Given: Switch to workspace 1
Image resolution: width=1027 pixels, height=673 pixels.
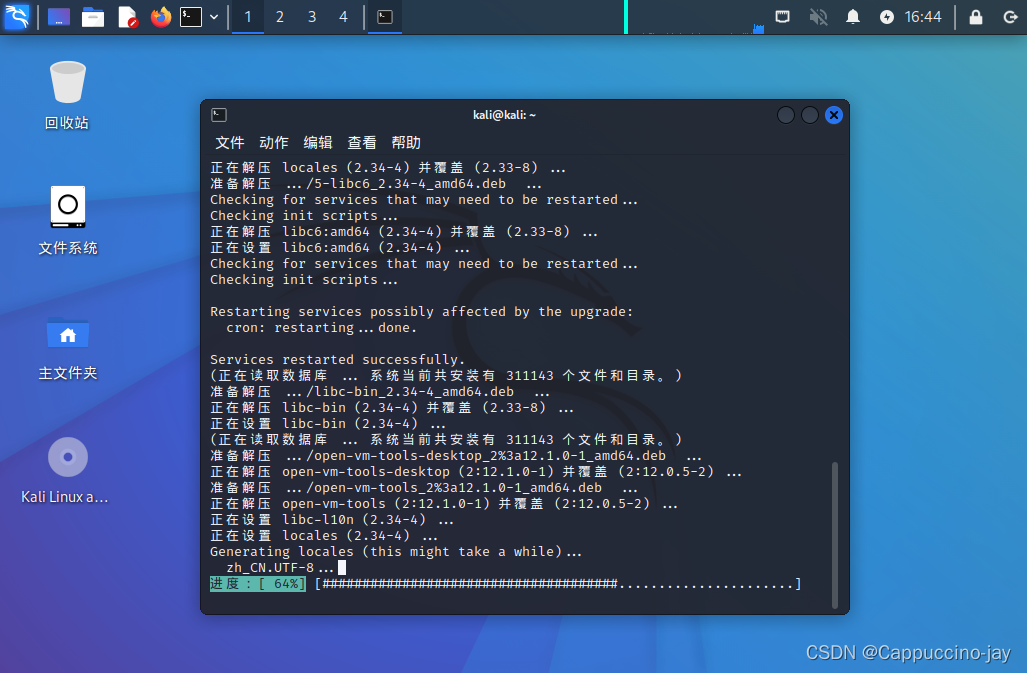Looking at the screenshot, I should [x=248, y=17].
